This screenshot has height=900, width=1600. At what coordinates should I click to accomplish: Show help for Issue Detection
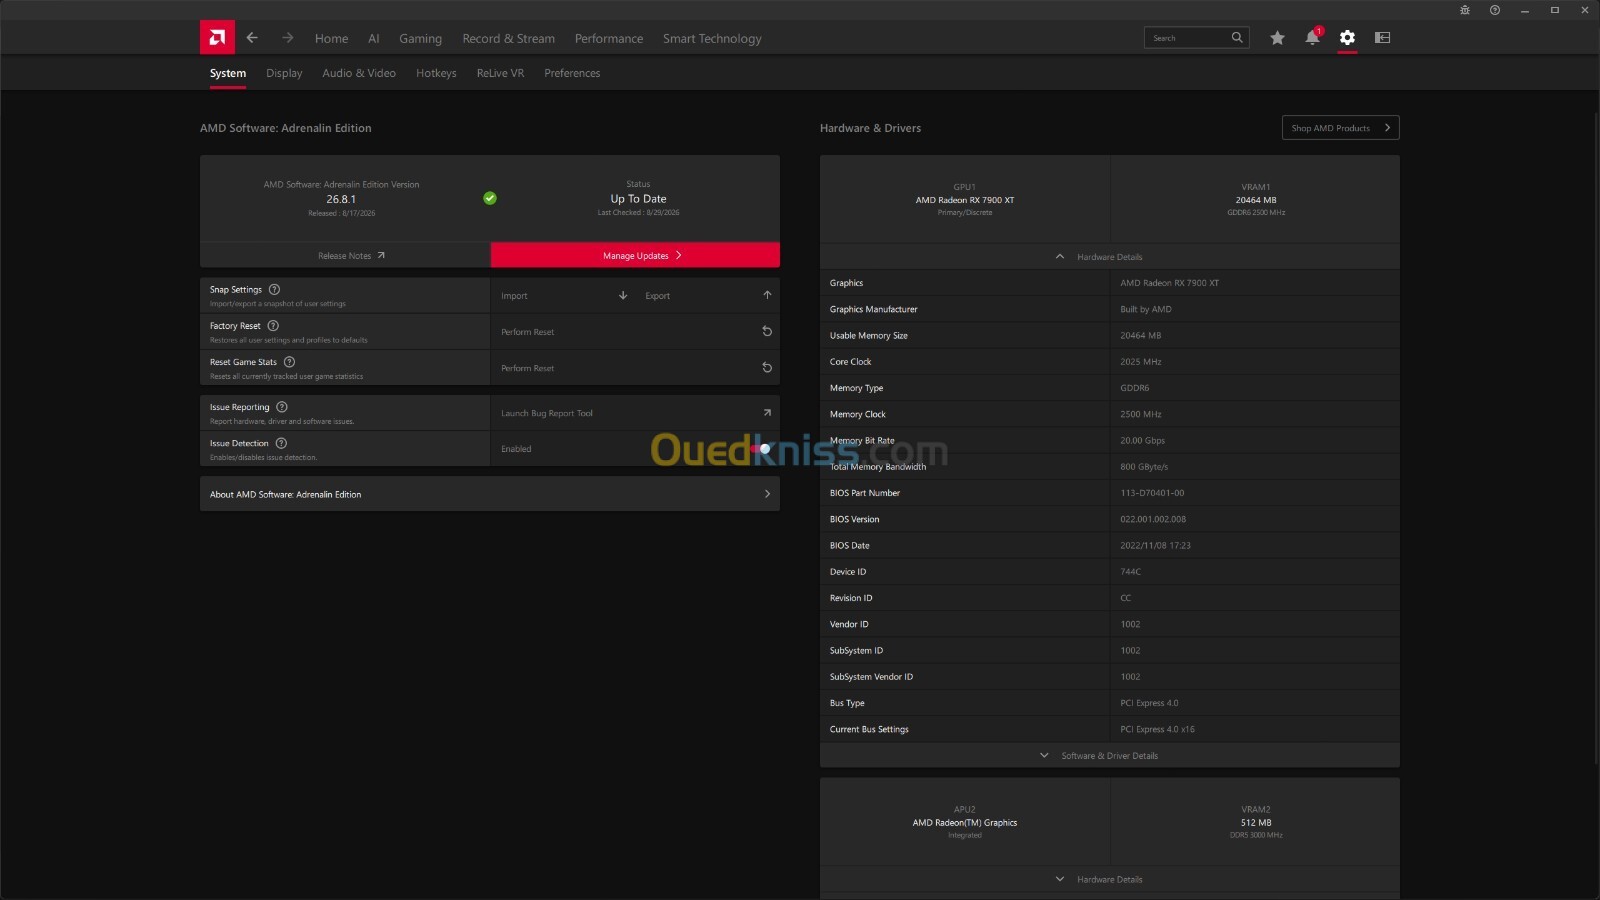pos(281,443)
